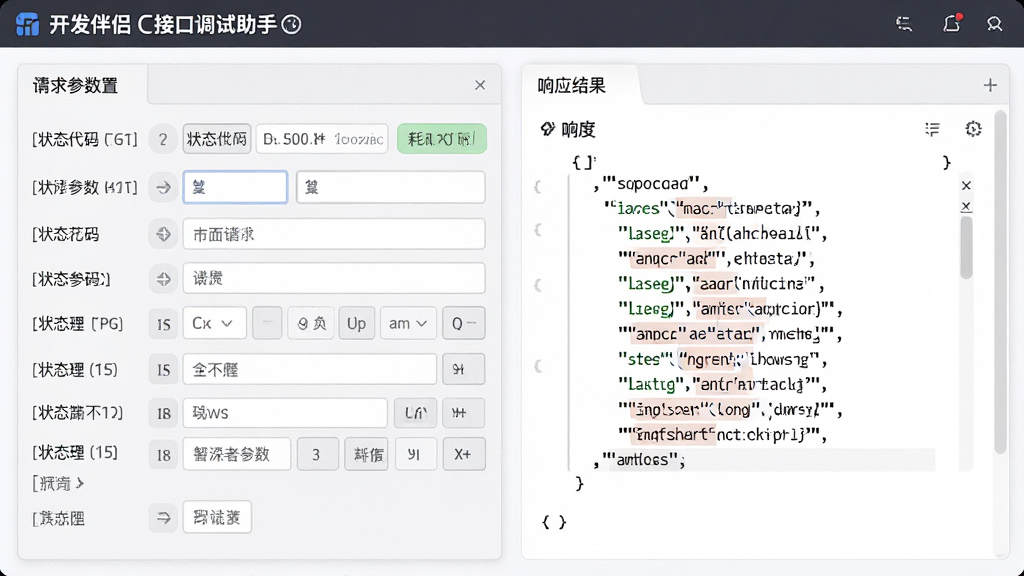Add a new tab with the plus icon
This screenshot has height=576, width=1024.
990,85
